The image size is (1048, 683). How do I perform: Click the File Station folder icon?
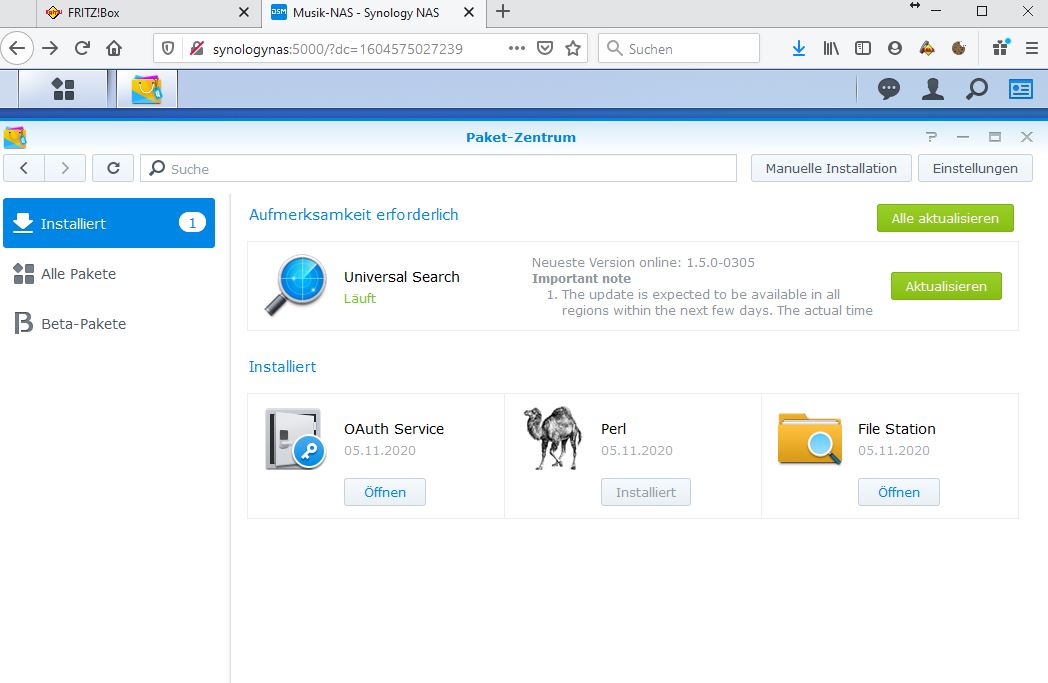point(809,439)
